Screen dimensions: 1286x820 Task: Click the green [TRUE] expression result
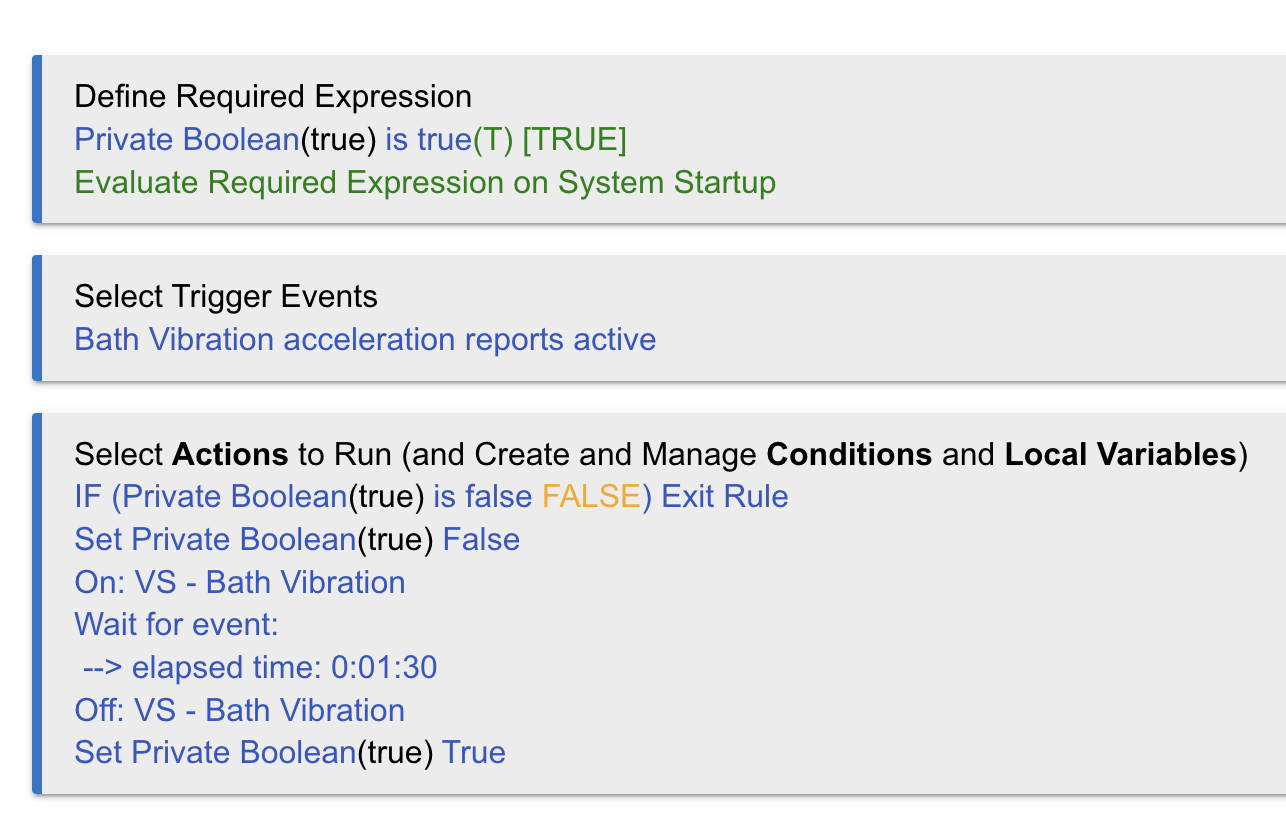[574, 140]
